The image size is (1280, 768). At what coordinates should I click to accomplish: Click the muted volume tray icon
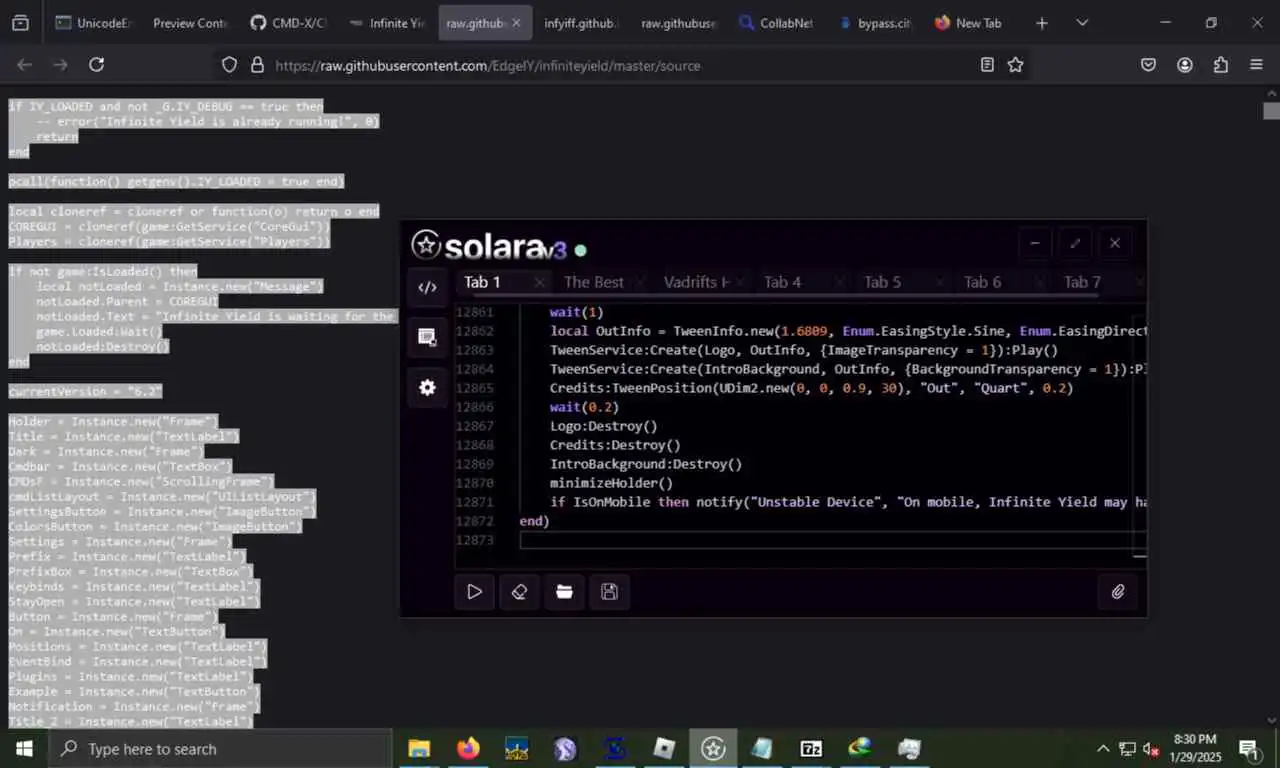coord(1151,748)
